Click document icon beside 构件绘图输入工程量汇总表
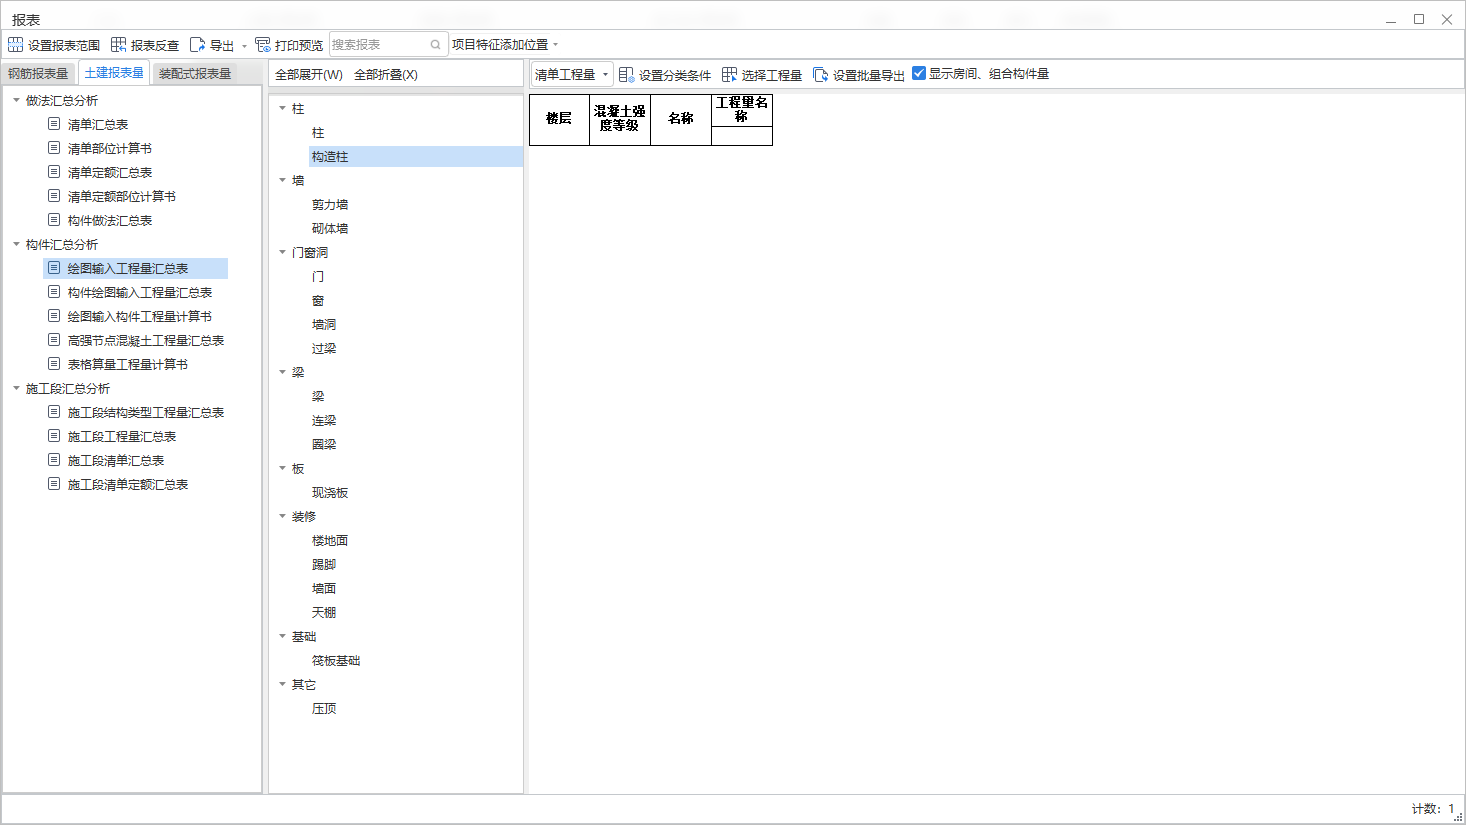The width and height of the screenshot is (1466, 825). click(x=54, y=292)
